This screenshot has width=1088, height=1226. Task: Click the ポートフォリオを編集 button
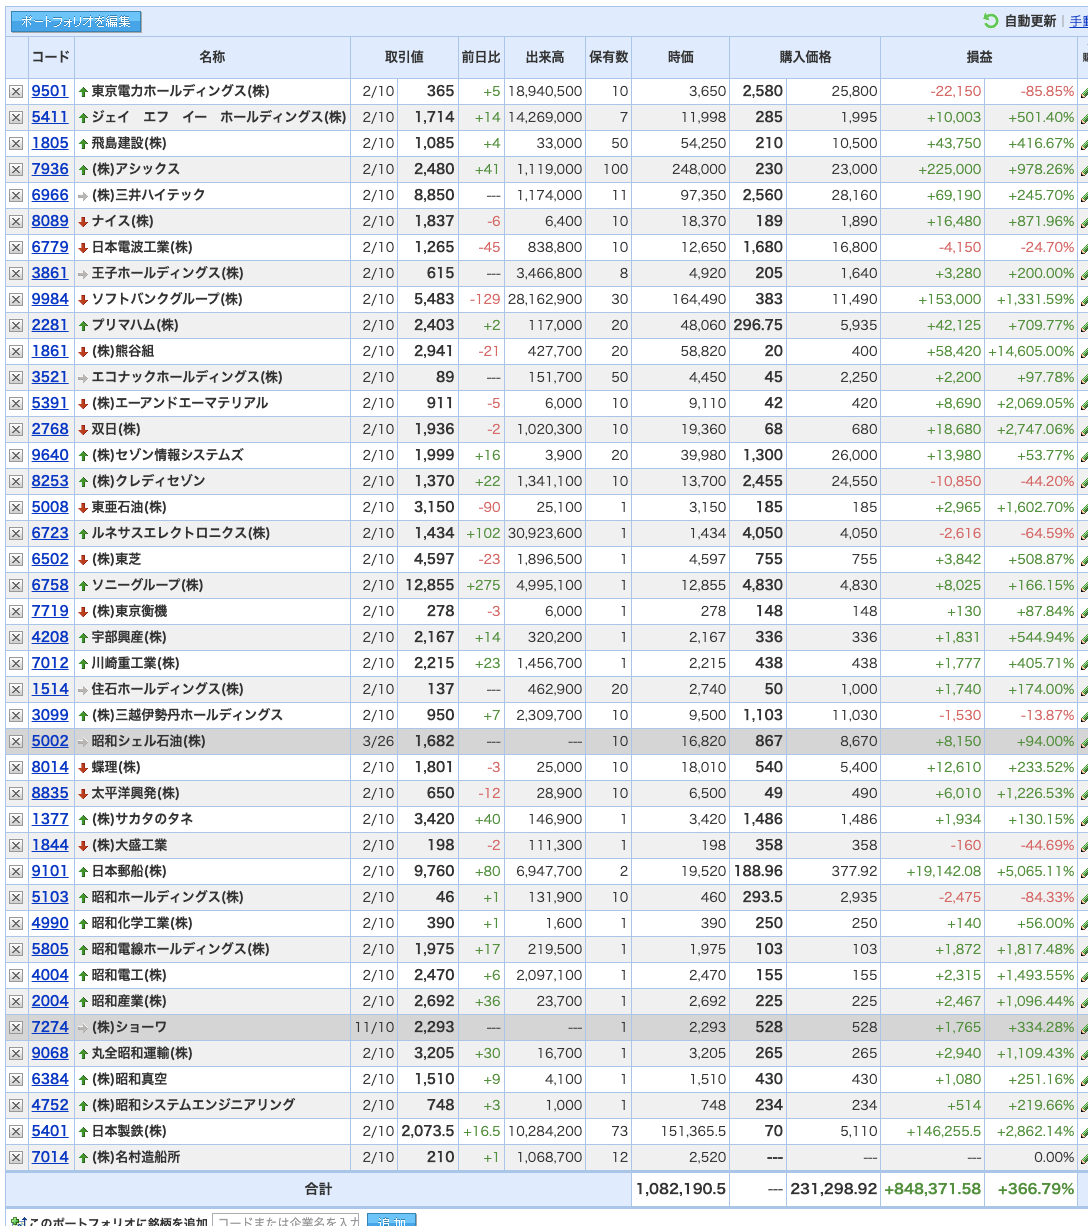click(76, 22)
